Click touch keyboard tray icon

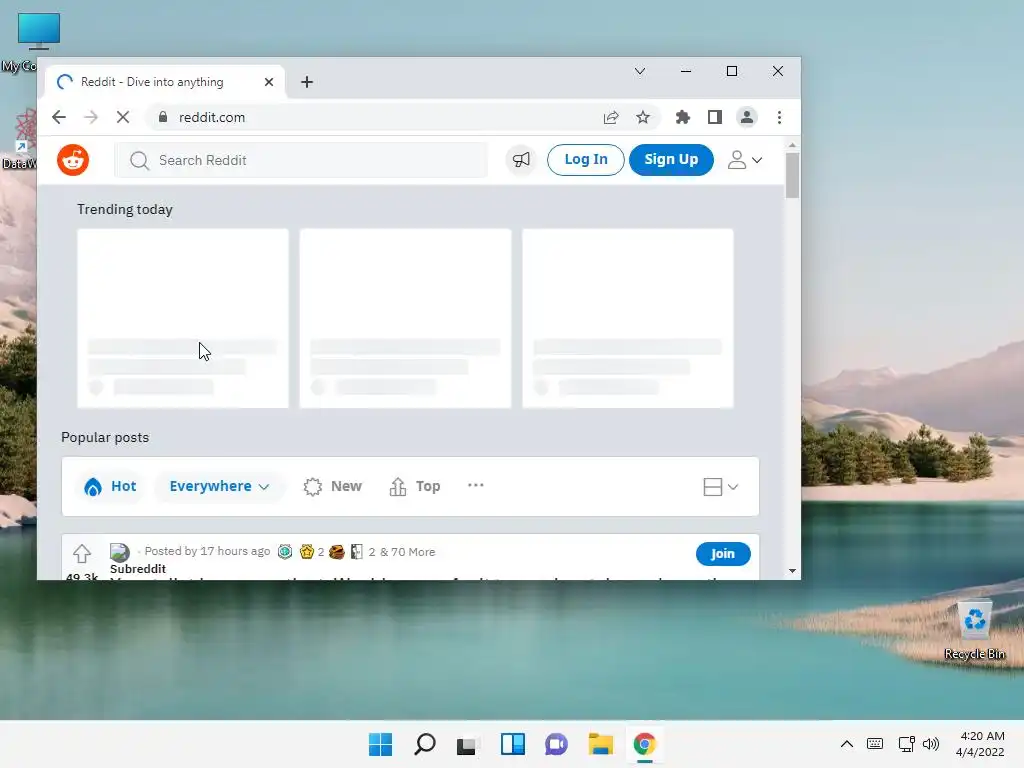(x=875, y=744)
